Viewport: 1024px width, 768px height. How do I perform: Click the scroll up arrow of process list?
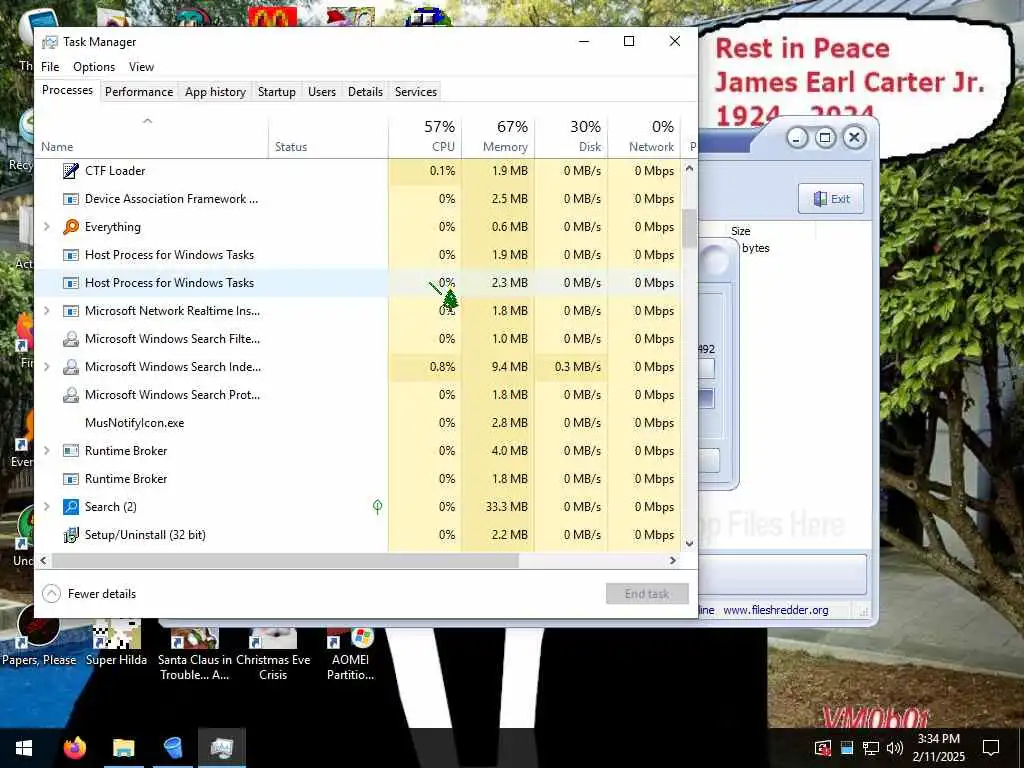689,168
